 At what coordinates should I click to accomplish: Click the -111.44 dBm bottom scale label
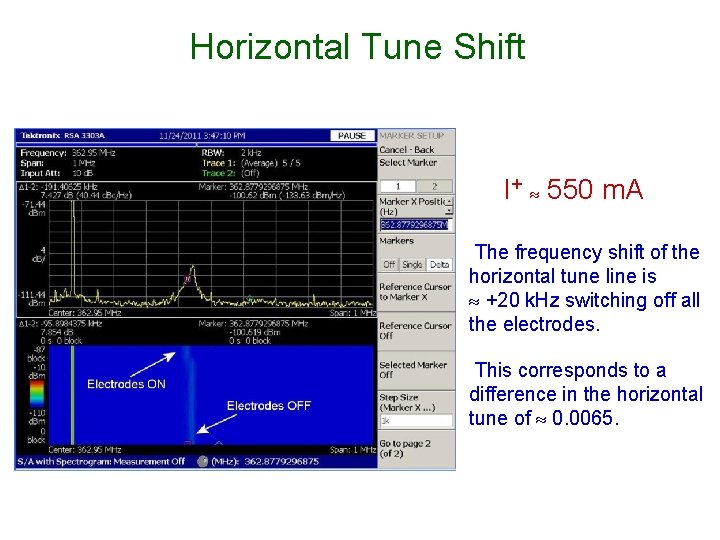point(33,299)
